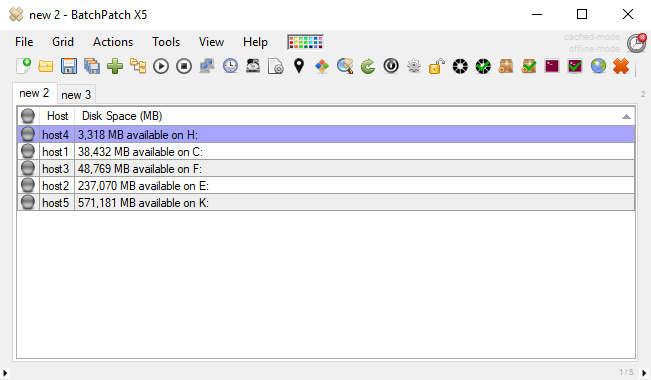The width and height of the screenshot is (651, 380).
Task: Click the disk drive icon in the toolbar
Action: [253, 66]
